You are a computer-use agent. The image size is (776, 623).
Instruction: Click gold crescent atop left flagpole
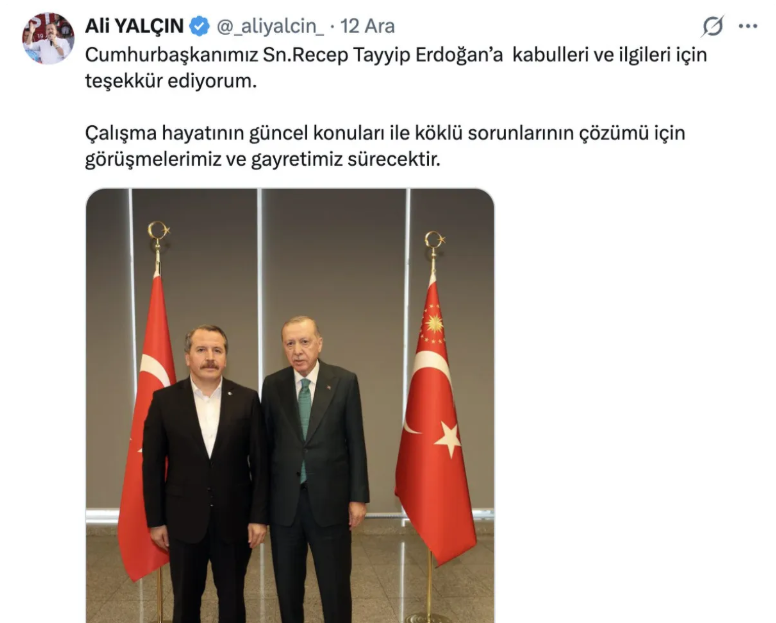click(x=158, y=231)
